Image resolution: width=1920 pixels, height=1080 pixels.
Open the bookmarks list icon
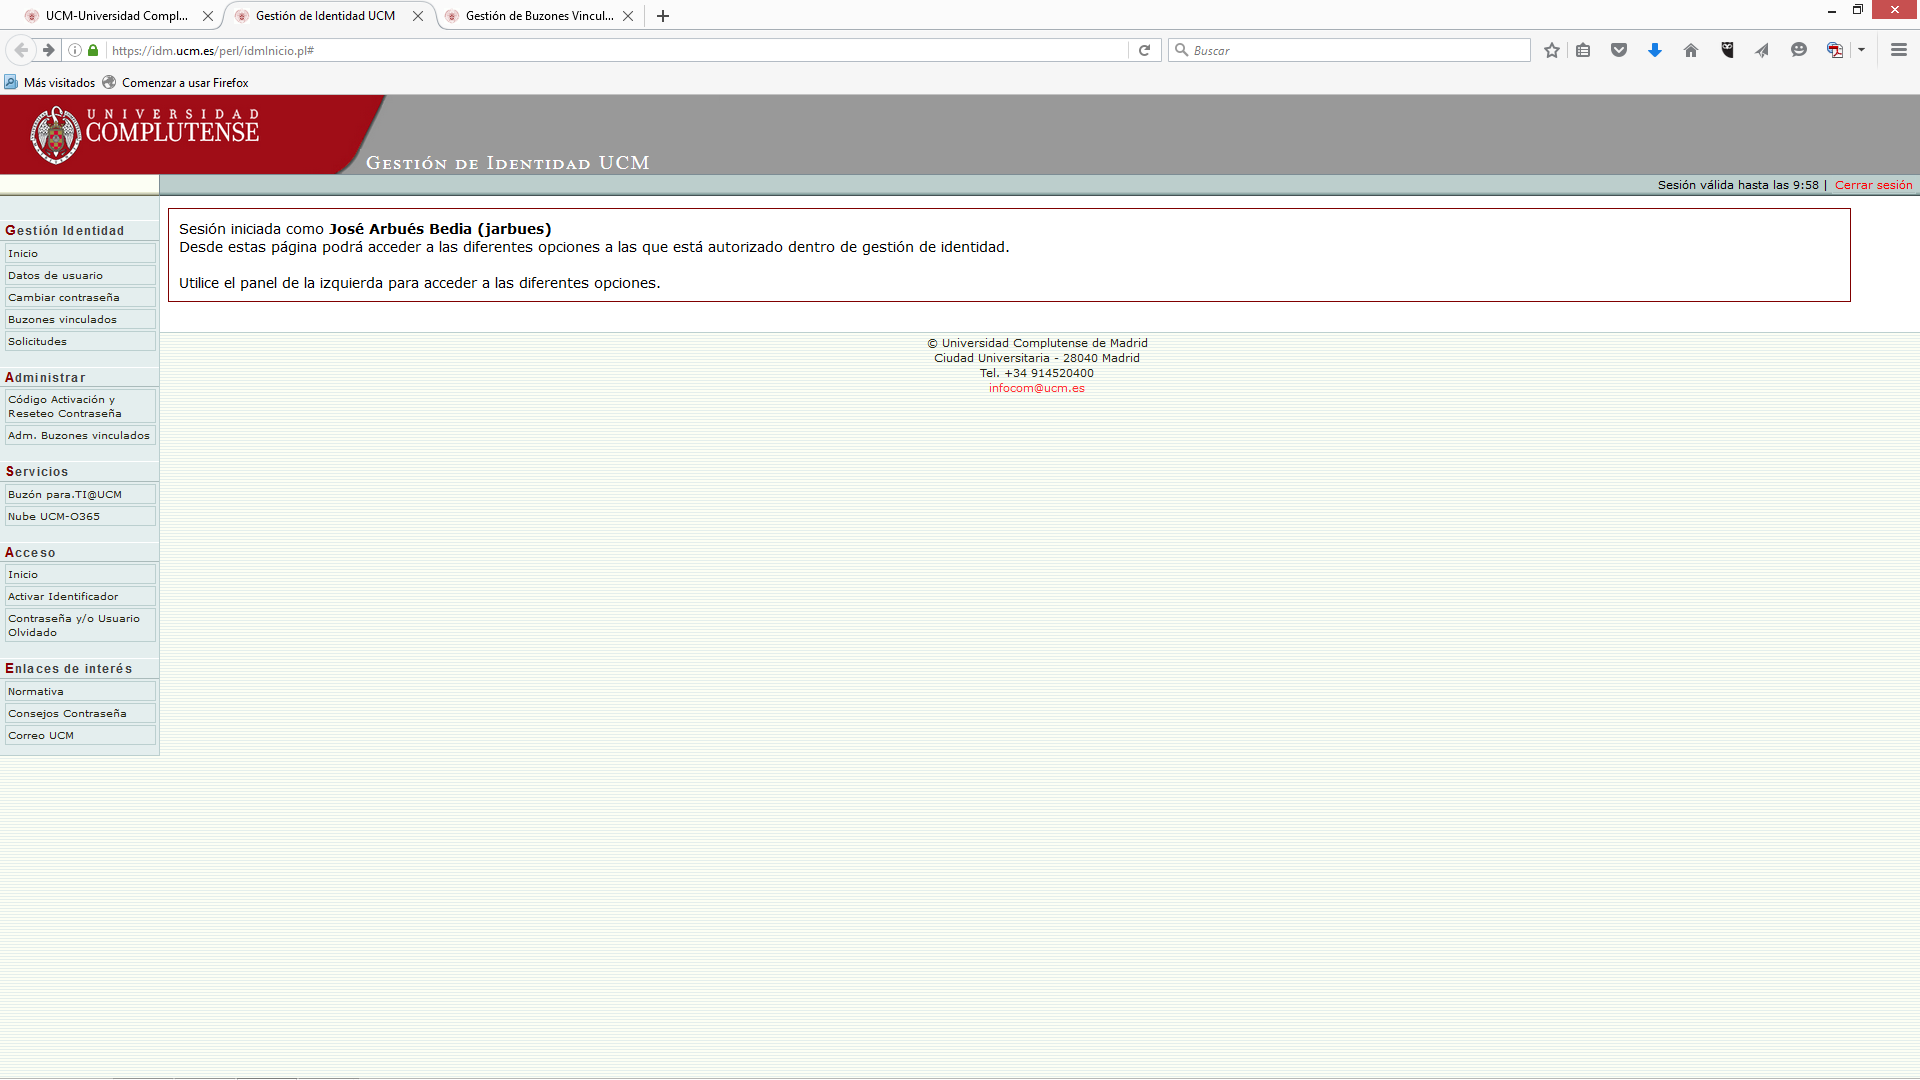[x=1583, y=50]
